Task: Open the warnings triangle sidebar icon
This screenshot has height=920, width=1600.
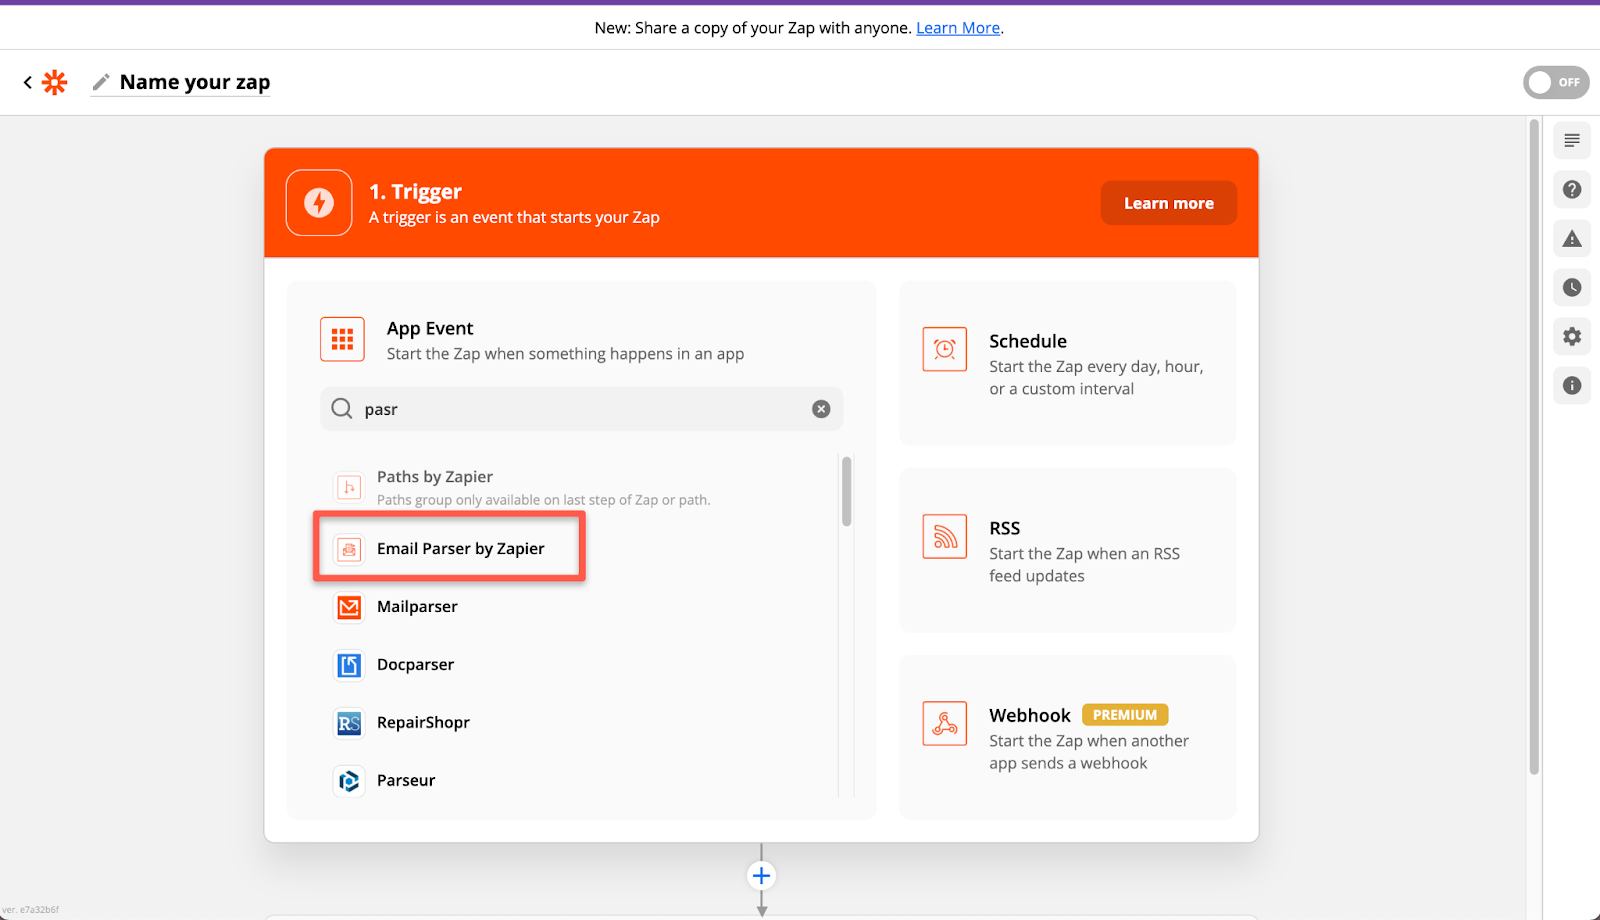Action: point(1572,238)
